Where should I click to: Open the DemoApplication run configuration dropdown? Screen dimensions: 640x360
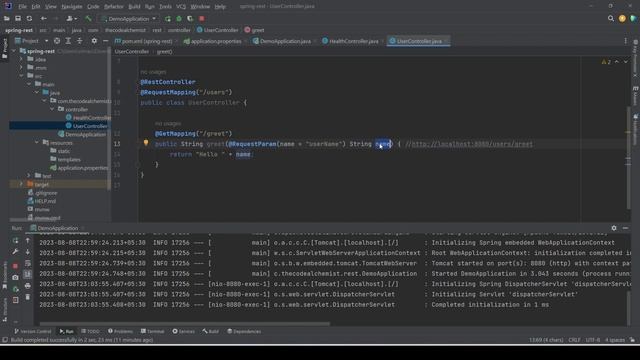pyautogui.click(x=129, y=19)
